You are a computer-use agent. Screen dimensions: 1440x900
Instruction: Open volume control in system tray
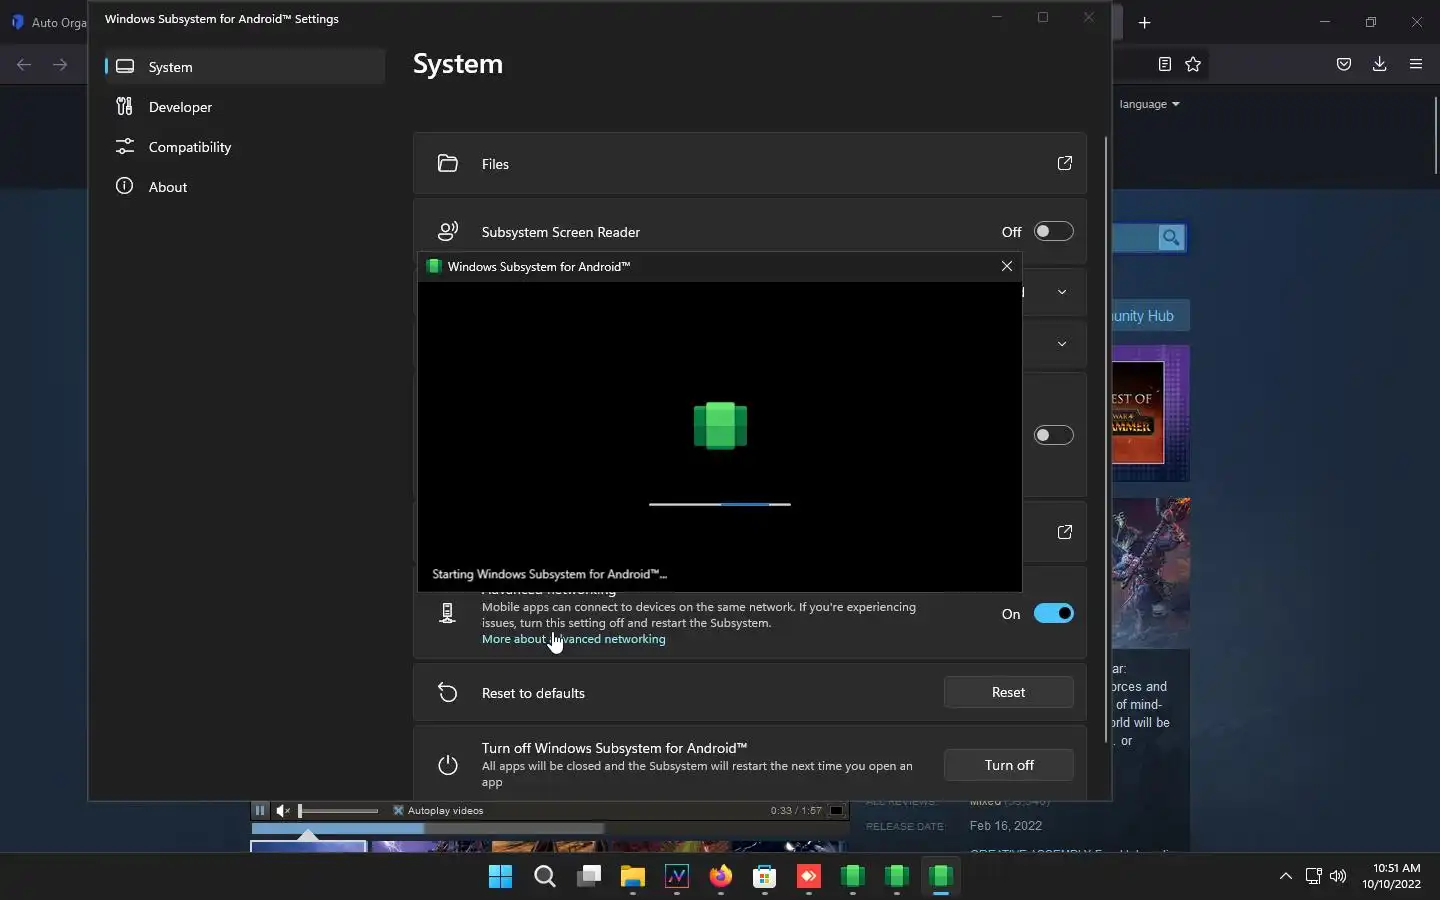tap(1338, 877)
